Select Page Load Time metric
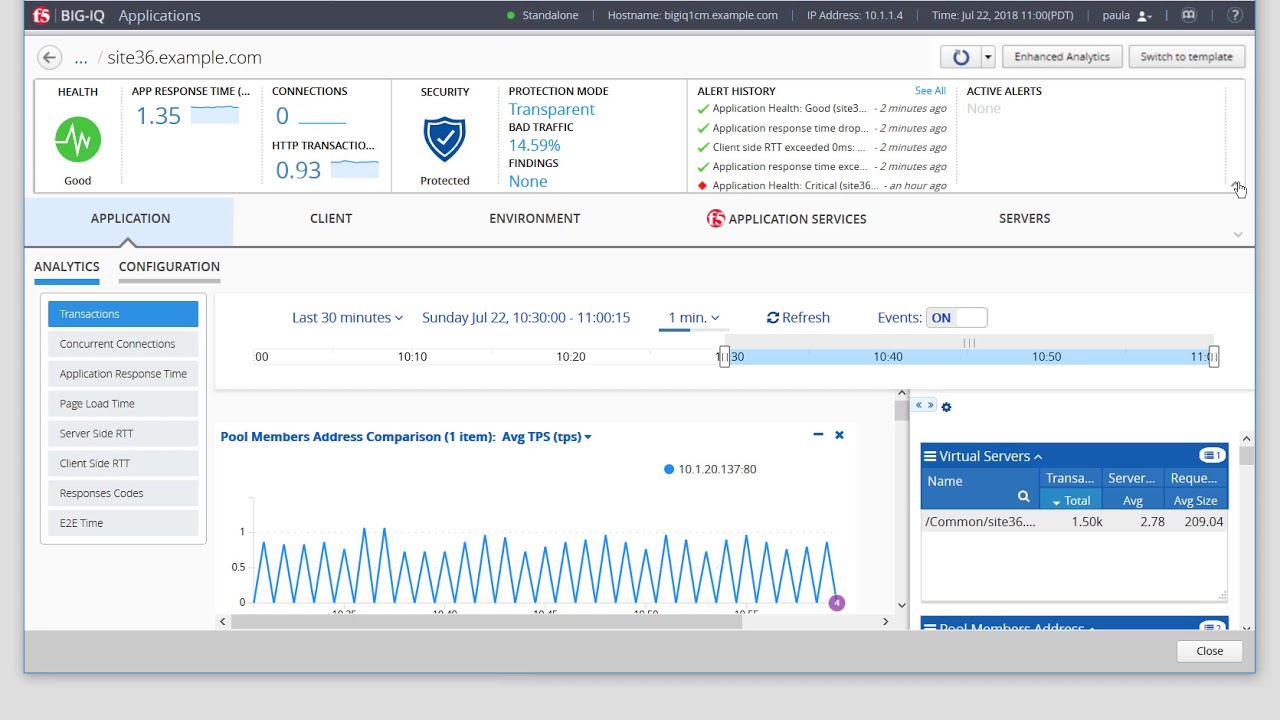 (x=123, y=404)
